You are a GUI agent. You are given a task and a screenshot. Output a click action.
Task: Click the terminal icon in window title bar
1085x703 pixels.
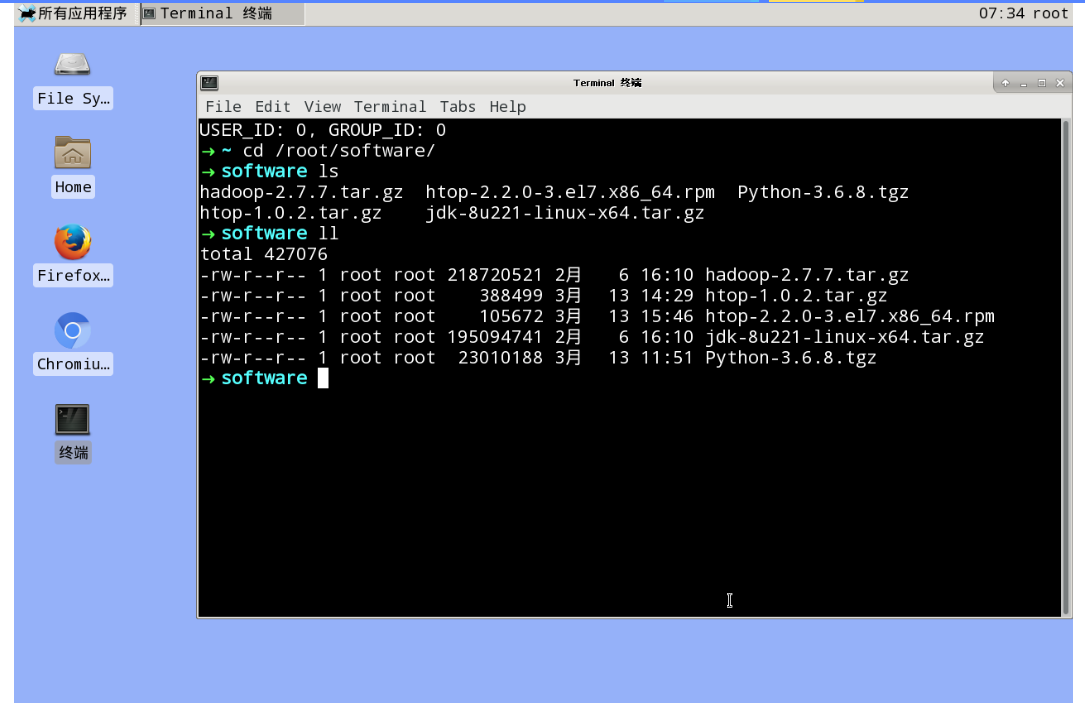[x=210, y=83]
